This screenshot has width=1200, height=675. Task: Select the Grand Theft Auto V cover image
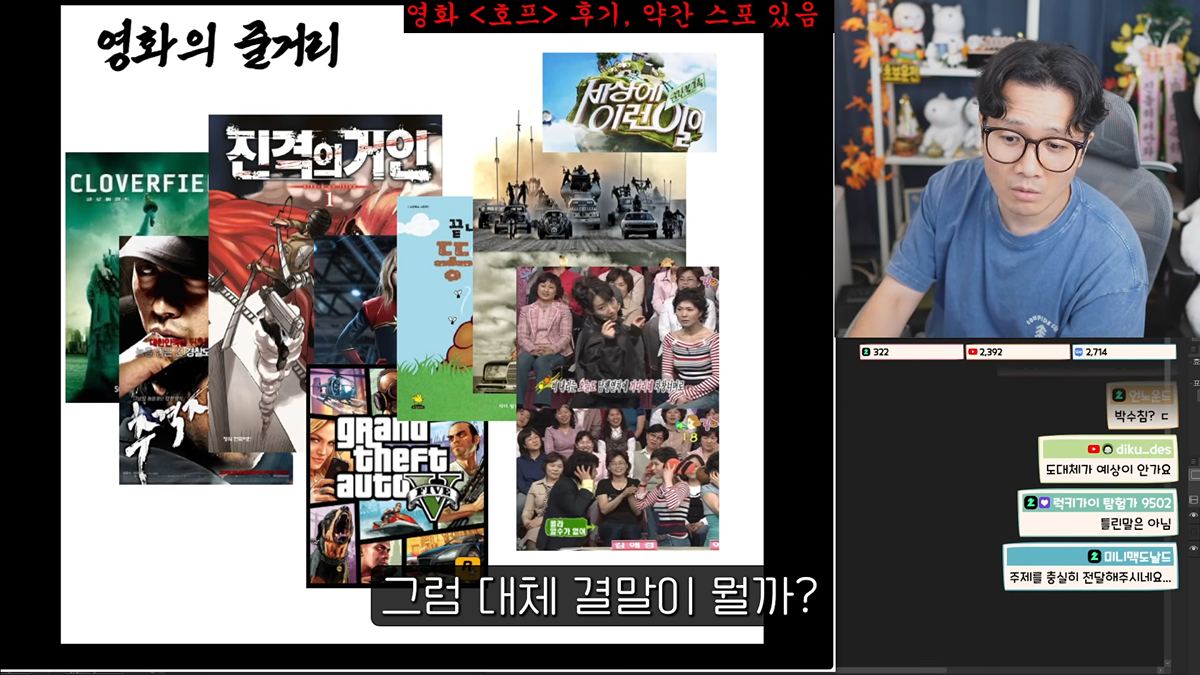(x=396, y=476)
